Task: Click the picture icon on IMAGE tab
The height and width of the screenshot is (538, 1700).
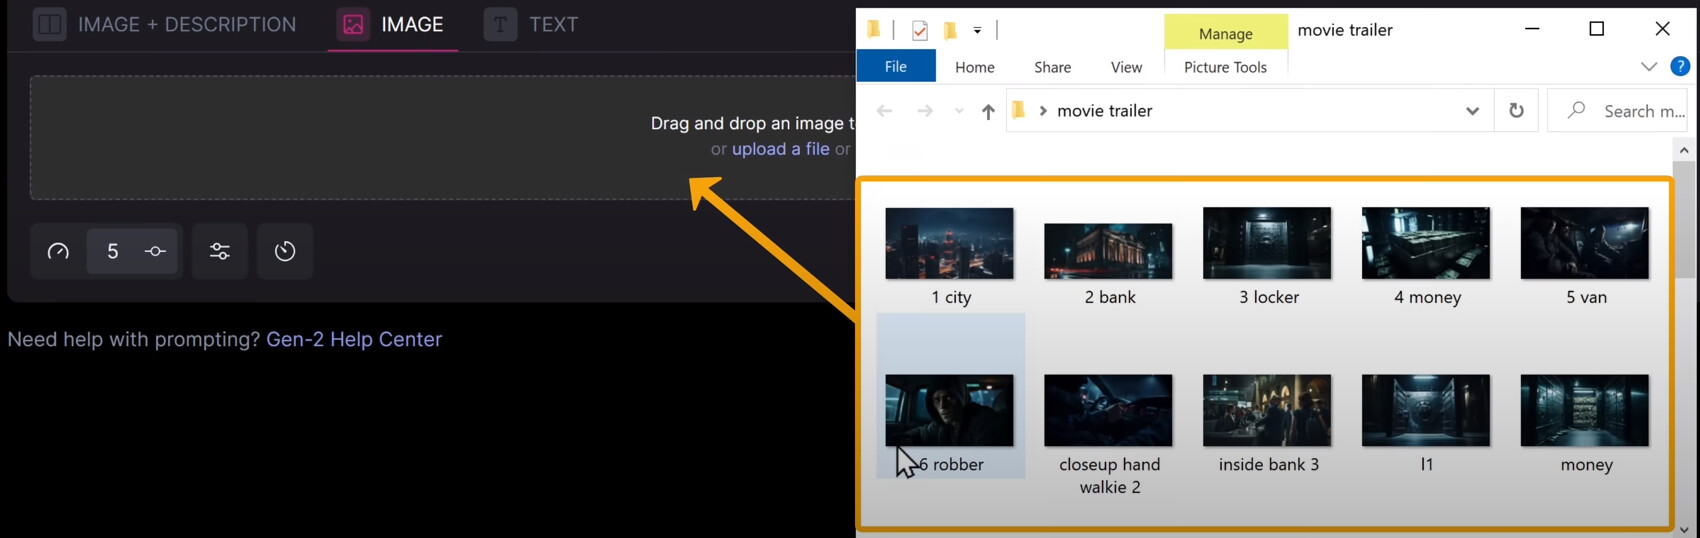Action: coord(353,24)
